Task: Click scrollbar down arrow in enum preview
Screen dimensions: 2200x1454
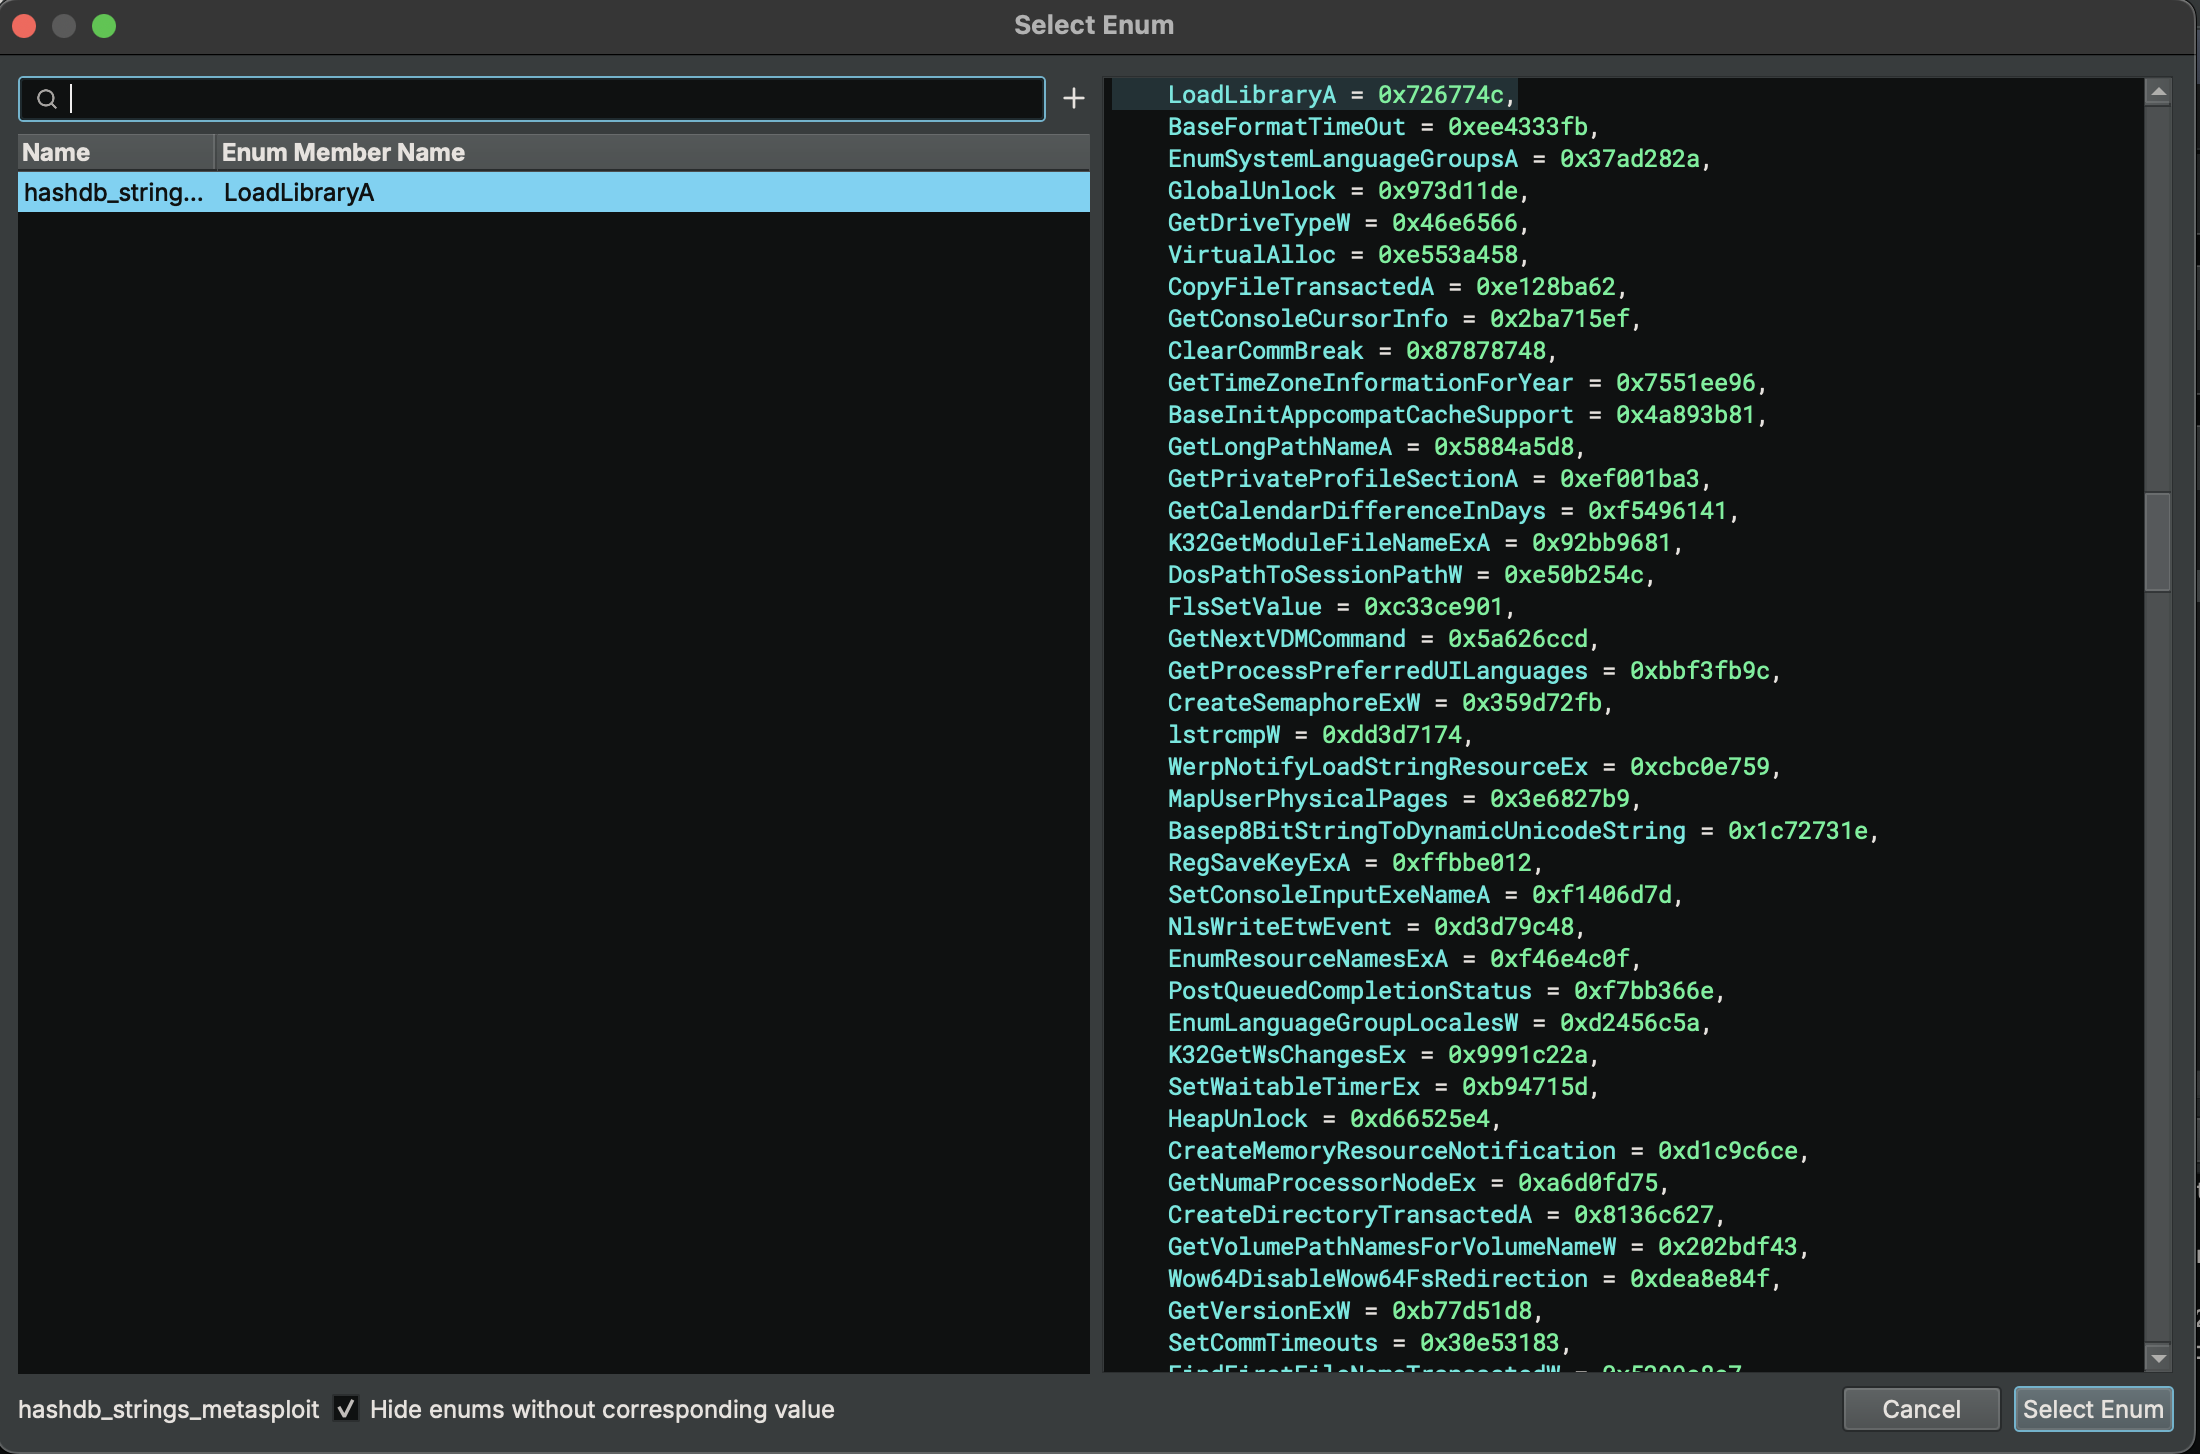Action: pos(2158,1358)
